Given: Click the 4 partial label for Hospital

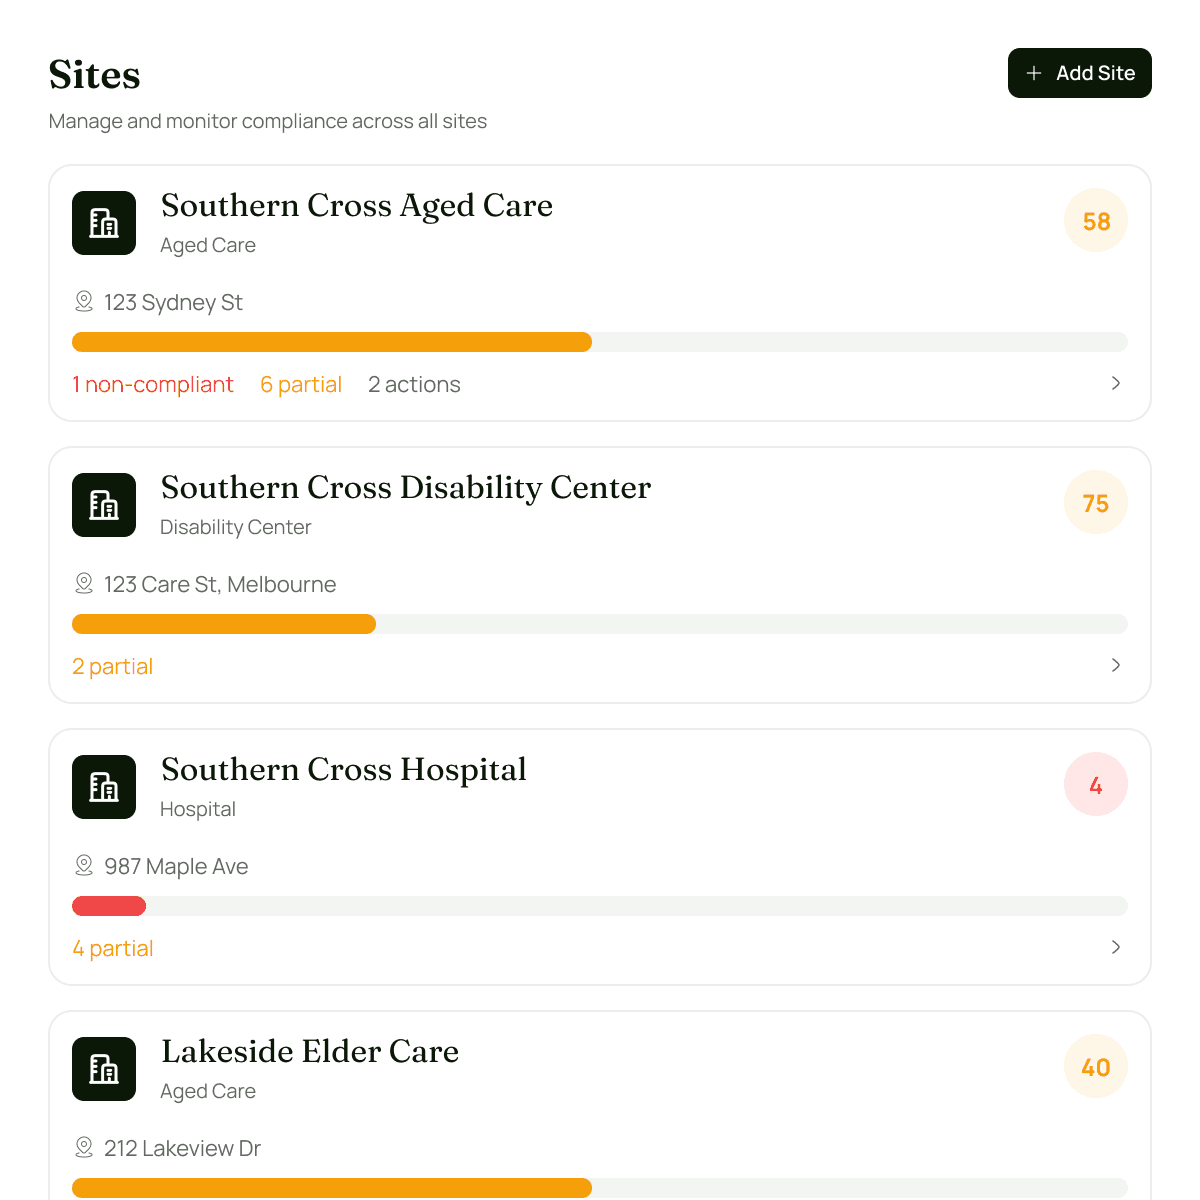Looking at the screenshot, I should 112,948.
